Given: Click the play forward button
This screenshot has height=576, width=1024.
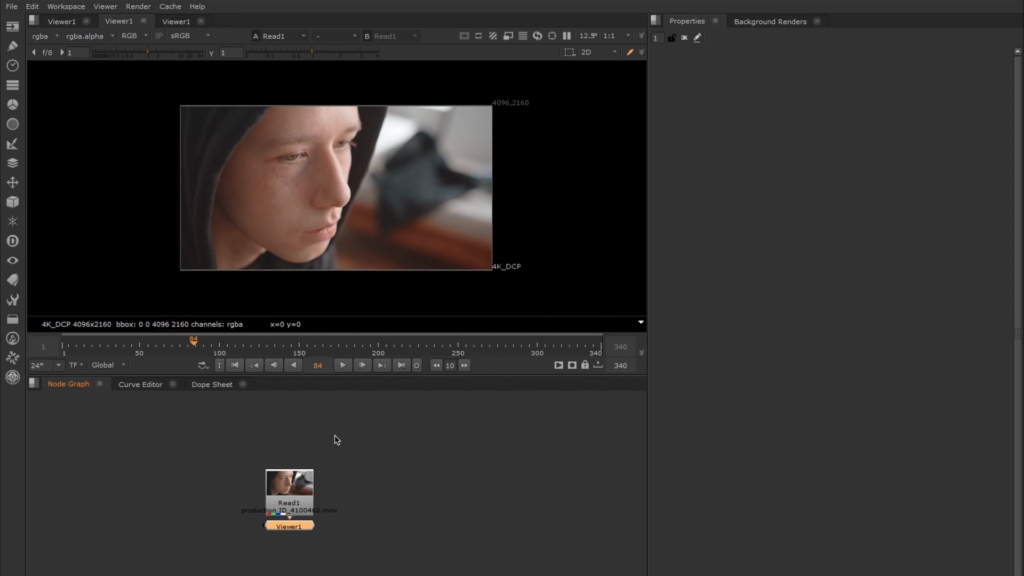Looking at the screenshot, I should coord(342,365).
